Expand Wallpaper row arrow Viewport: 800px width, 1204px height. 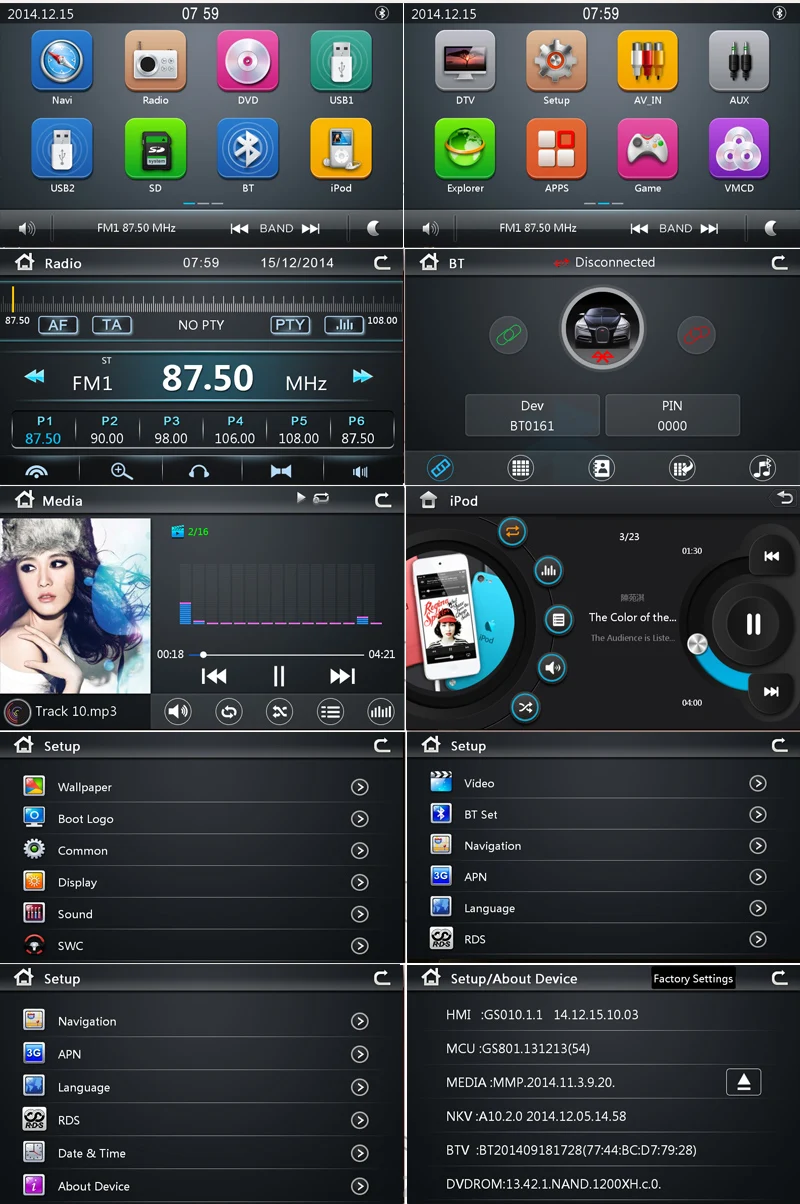(x=360, y=787)
